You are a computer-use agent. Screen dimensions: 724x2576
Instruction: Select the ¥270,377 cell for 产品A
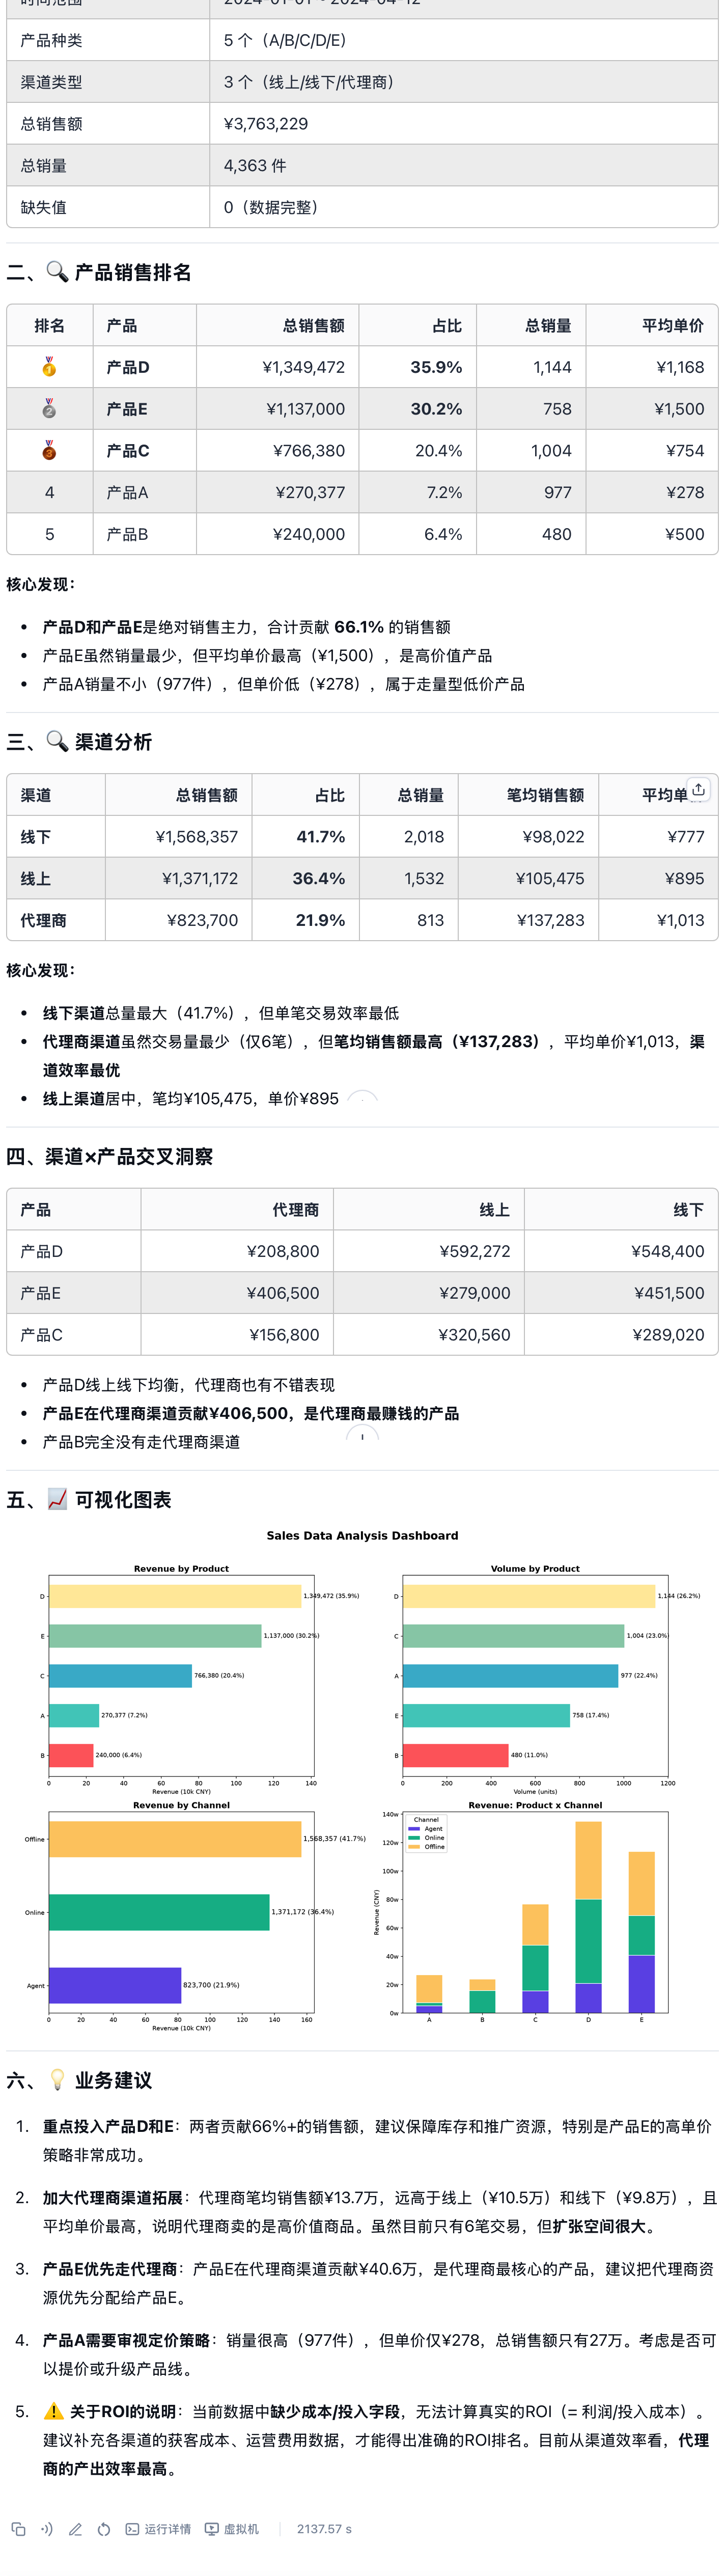[278, 492]
